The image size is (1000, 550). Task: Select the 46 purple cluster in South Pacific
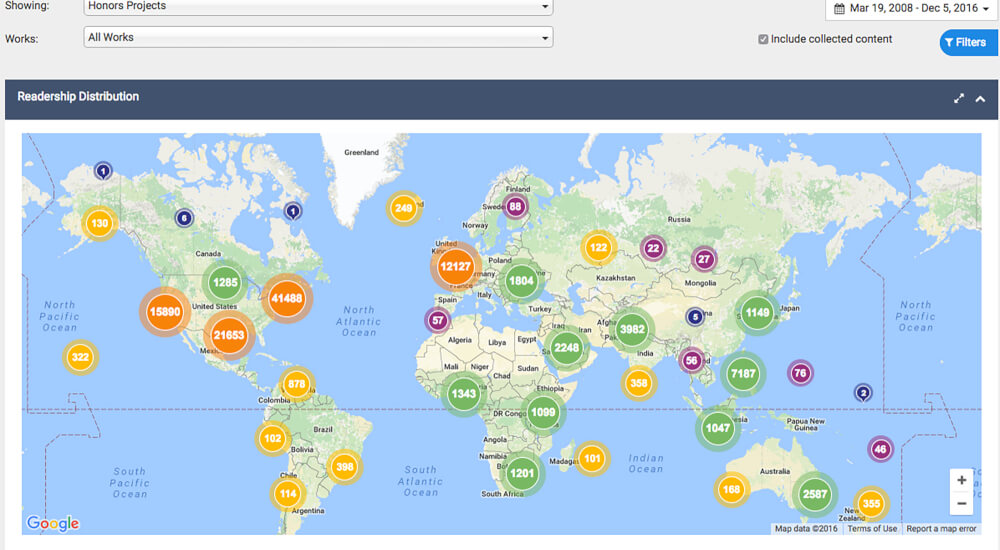click(x=881, y=449)
